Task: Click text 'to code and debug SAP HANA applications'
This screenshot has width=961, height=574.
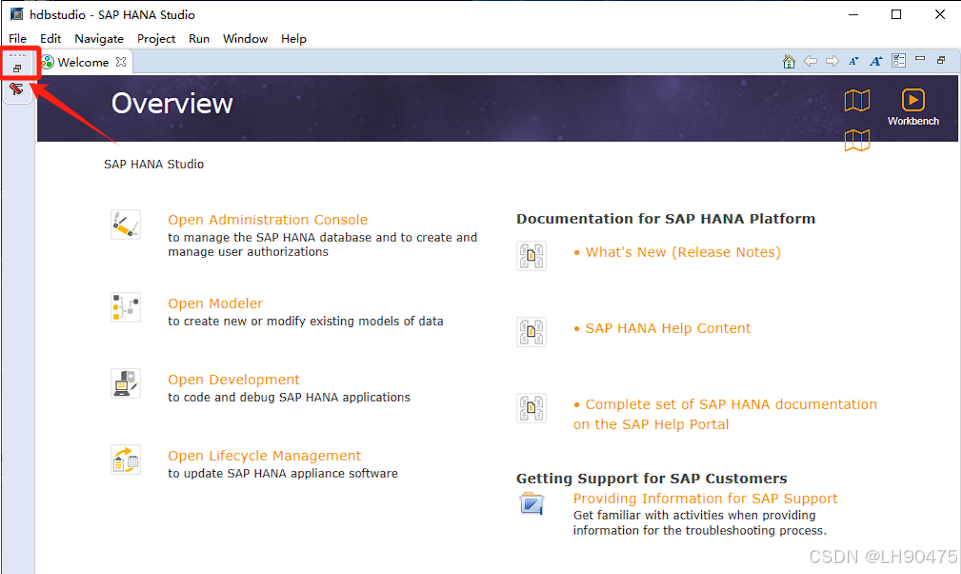Action: (289, 398)
